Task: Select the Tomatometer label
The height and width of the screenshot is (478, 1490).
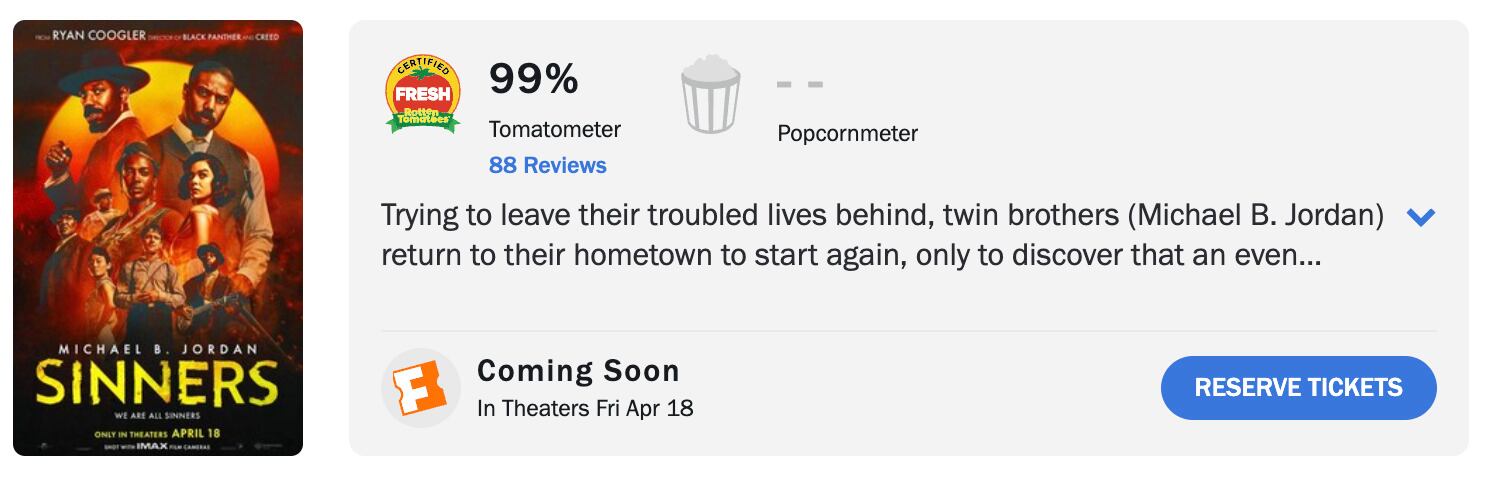Action: click(554, 130)
